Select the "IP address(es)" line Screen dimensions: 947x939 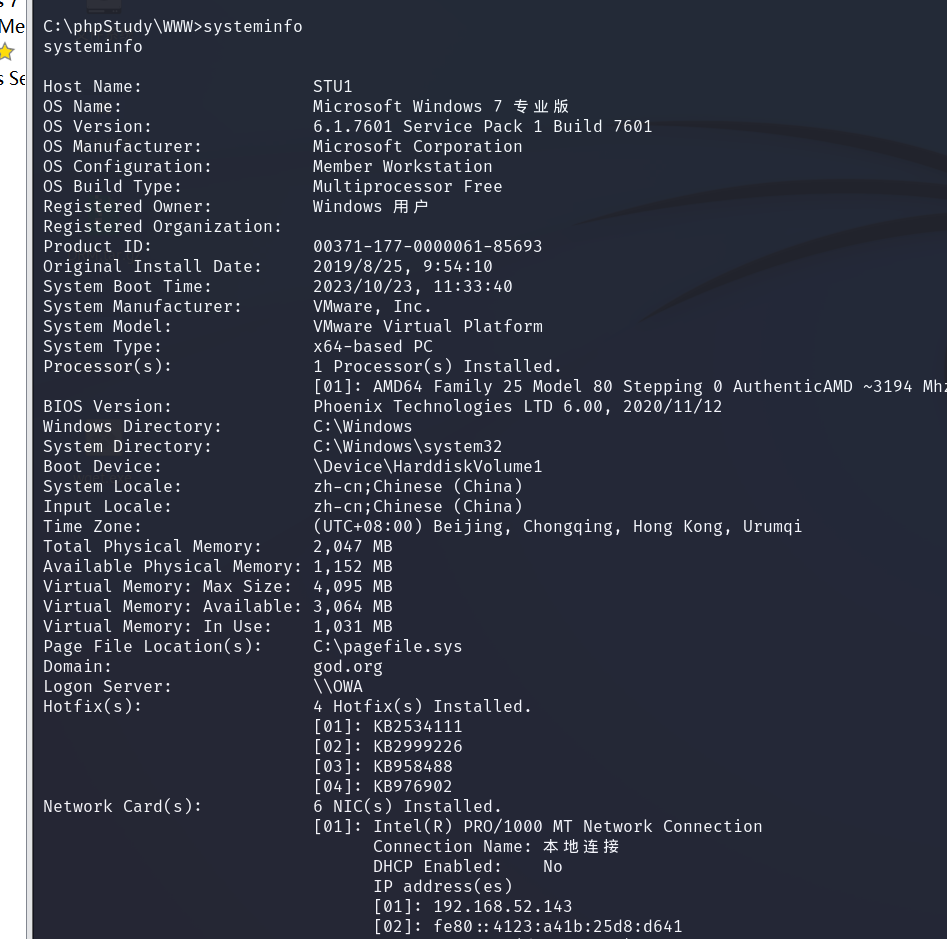click(x=443, y=886)
